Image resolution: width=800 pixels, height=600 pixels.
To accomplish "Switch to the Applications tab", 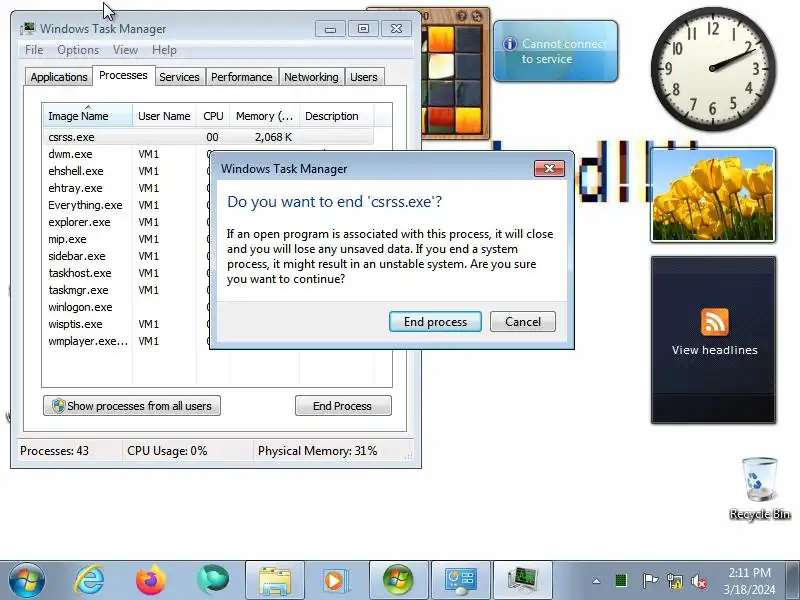I will (x=59, y=77).
